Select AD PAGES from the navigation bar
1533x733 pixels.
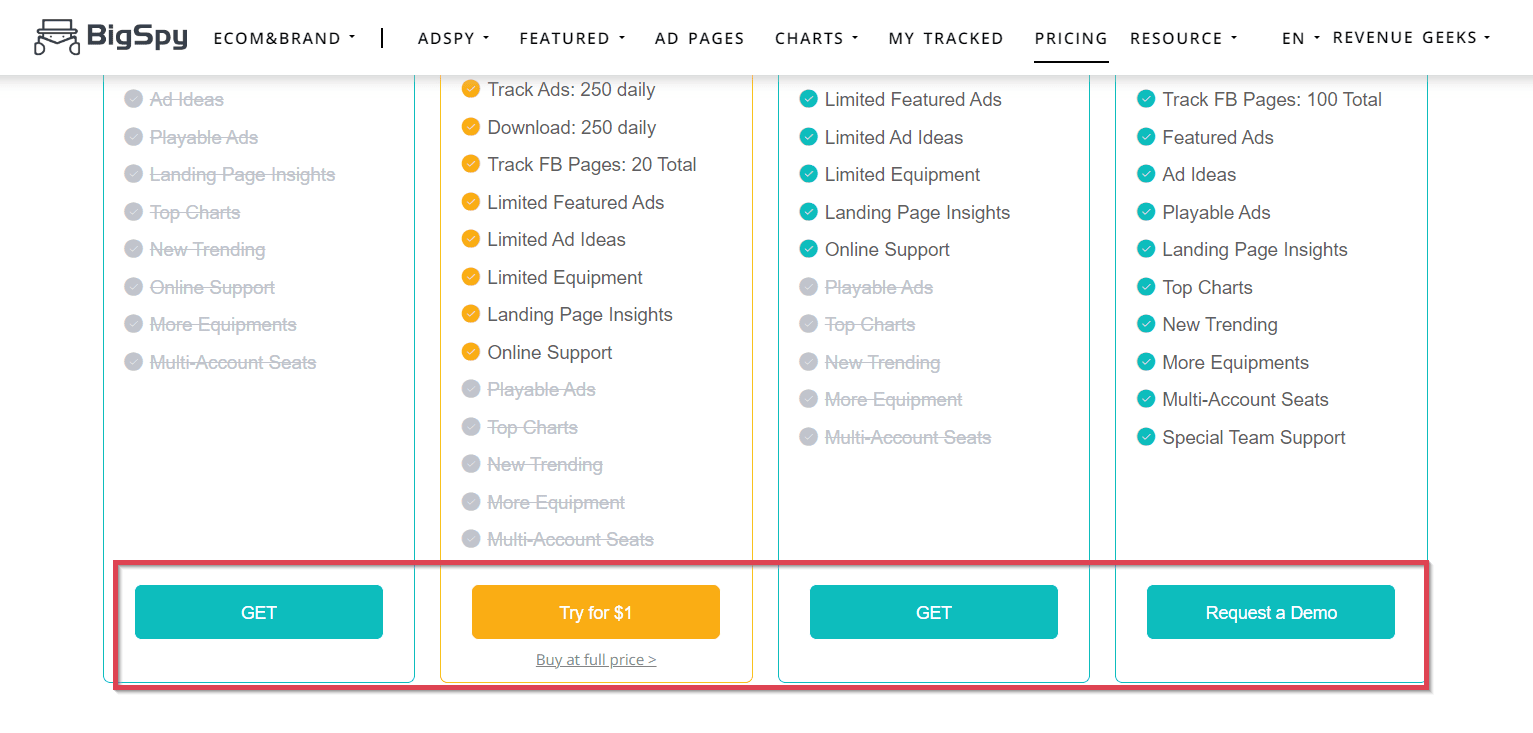(x=699, y=38)
